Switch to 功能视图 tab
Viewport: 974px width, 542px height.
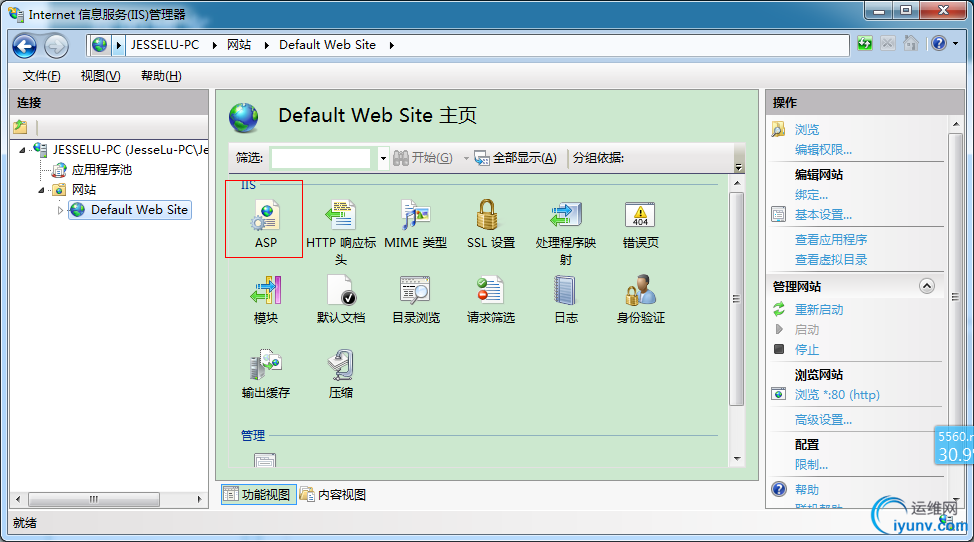click(258, 494)
